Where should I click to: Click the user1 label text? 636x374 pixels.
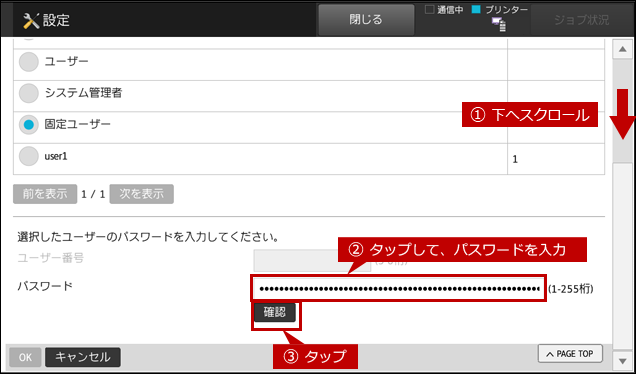[56, 156]
